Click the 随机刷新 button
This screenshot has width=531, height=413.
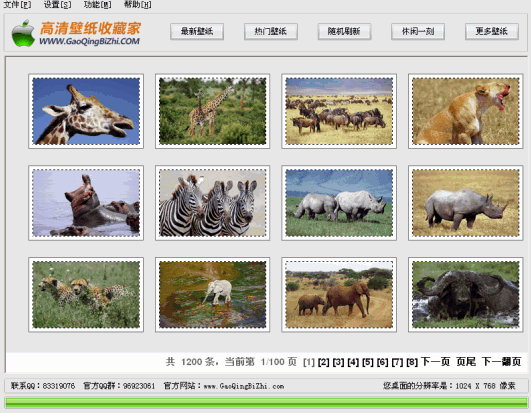(344, 31)
